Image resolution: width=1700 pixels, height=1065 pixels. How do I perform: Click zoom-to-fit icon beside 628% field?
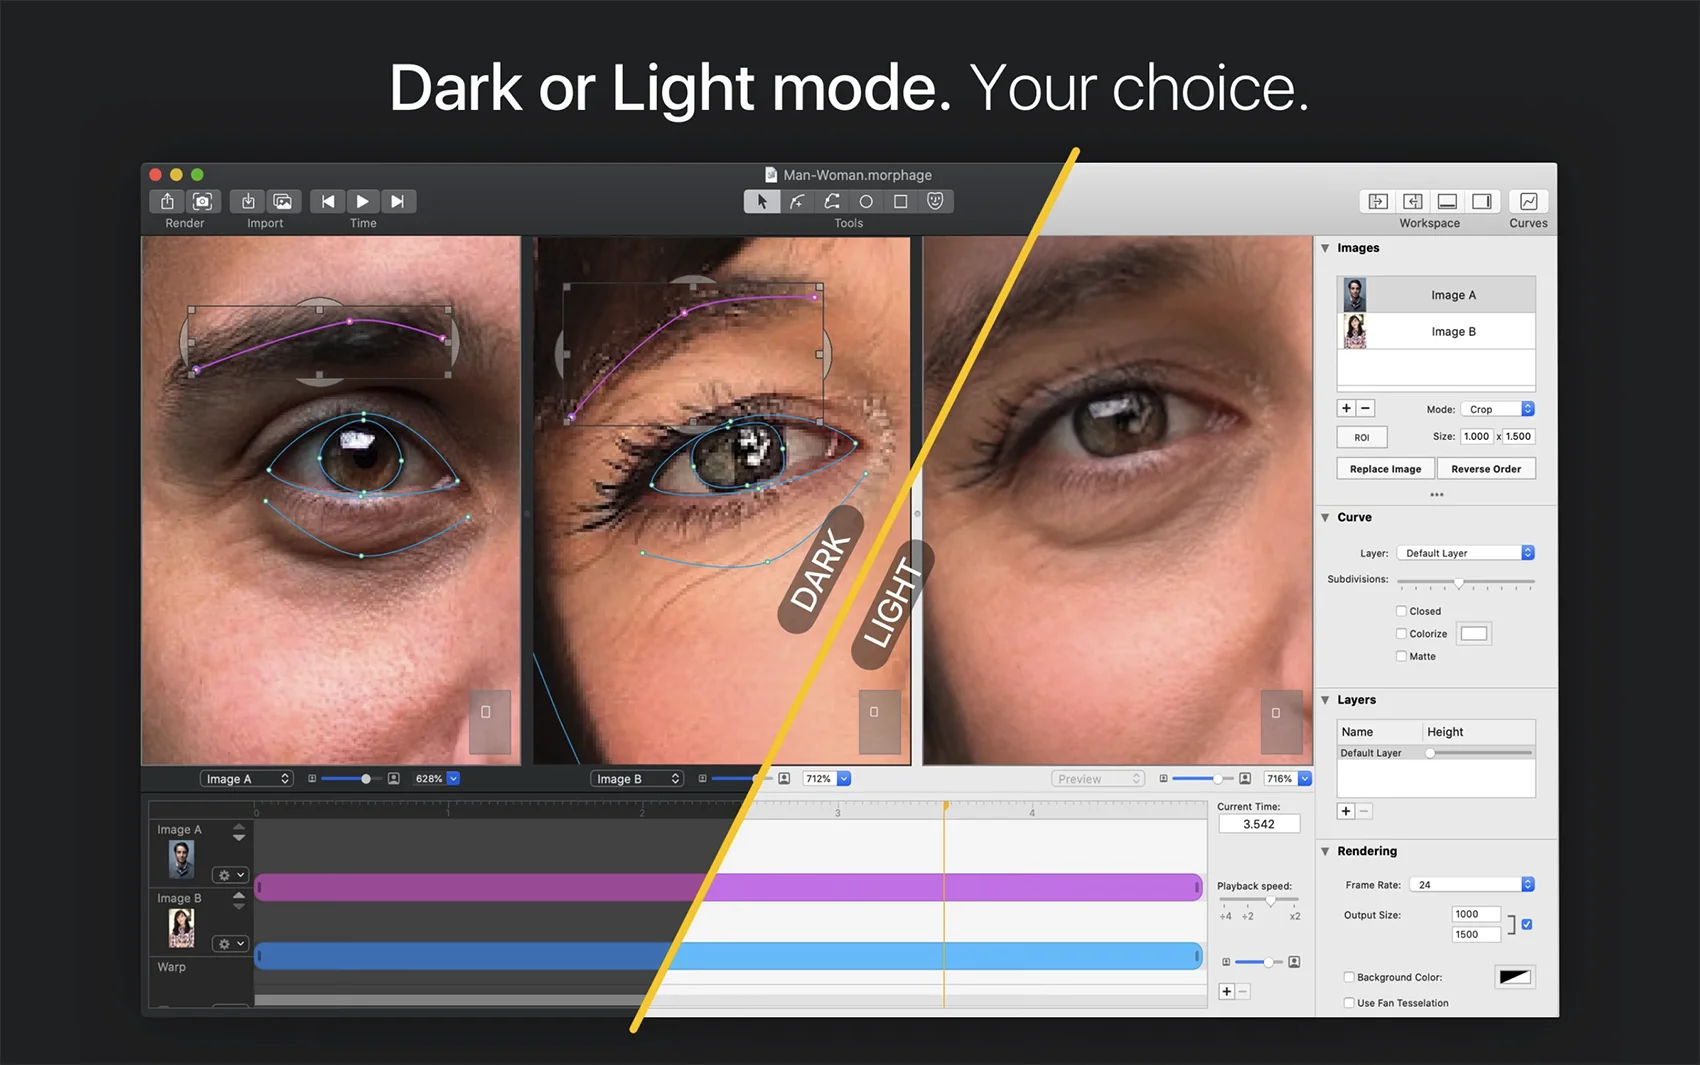[x=394, y=778]
